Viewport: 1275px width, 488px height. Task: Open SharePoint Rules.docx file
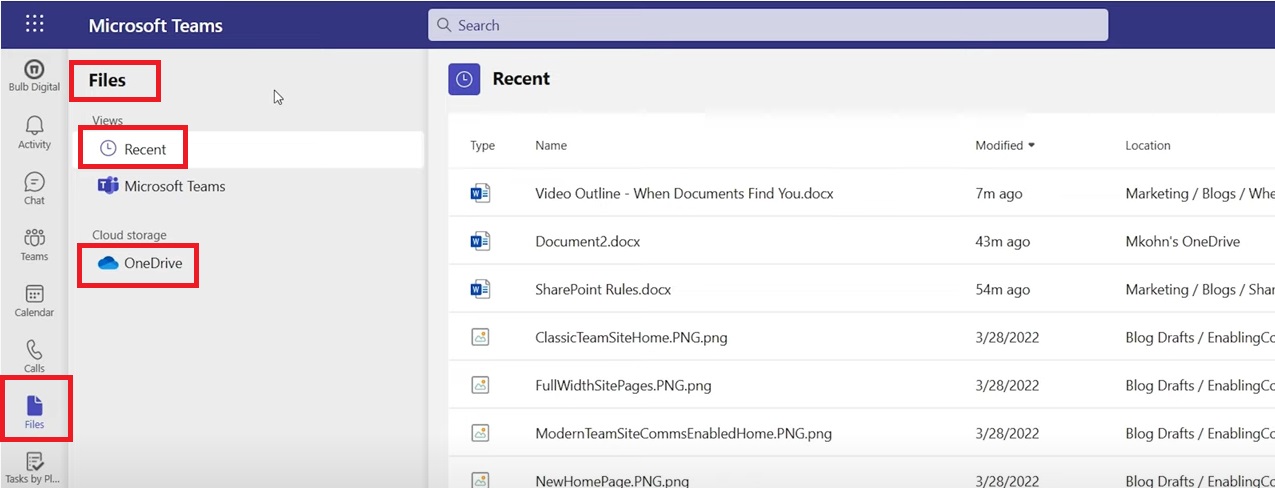[603, 289]
